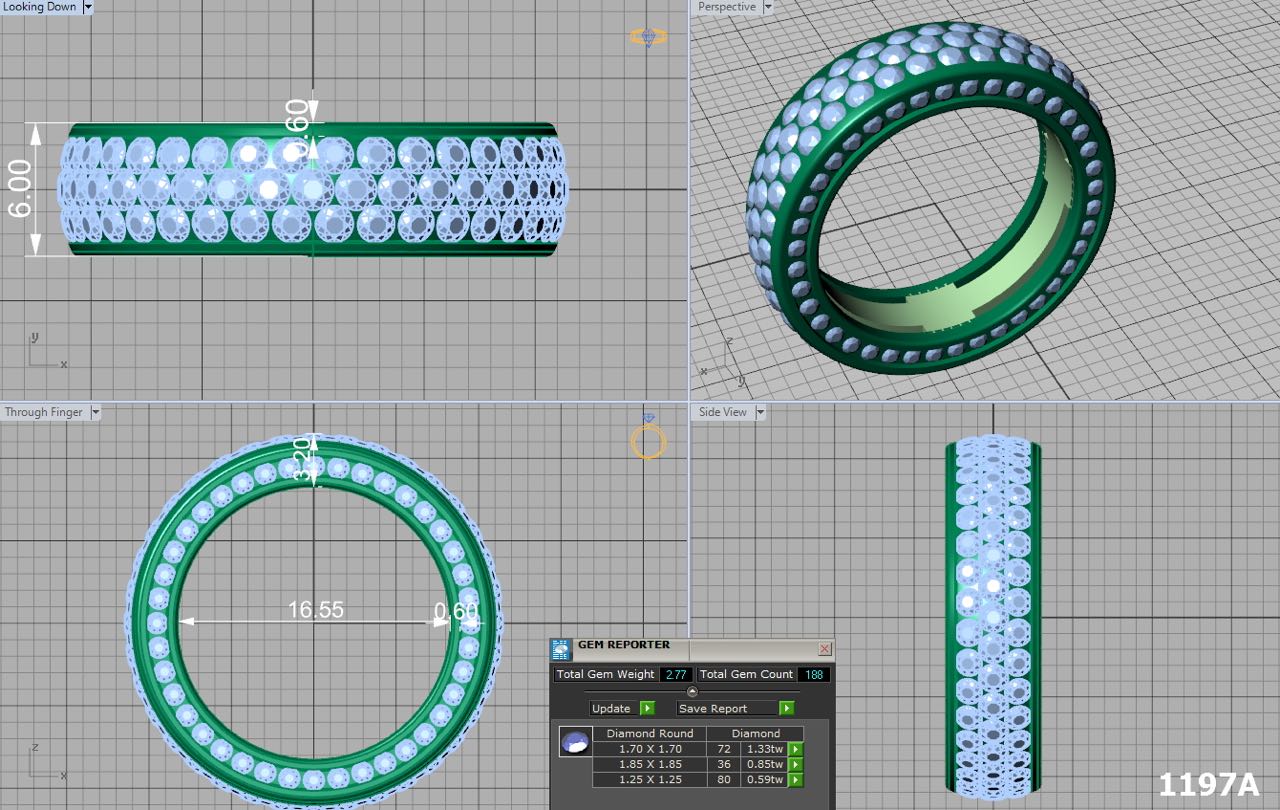Click the Through Finger viewport title
This screenshot has height=810, width=1280.
coord(44,412)
